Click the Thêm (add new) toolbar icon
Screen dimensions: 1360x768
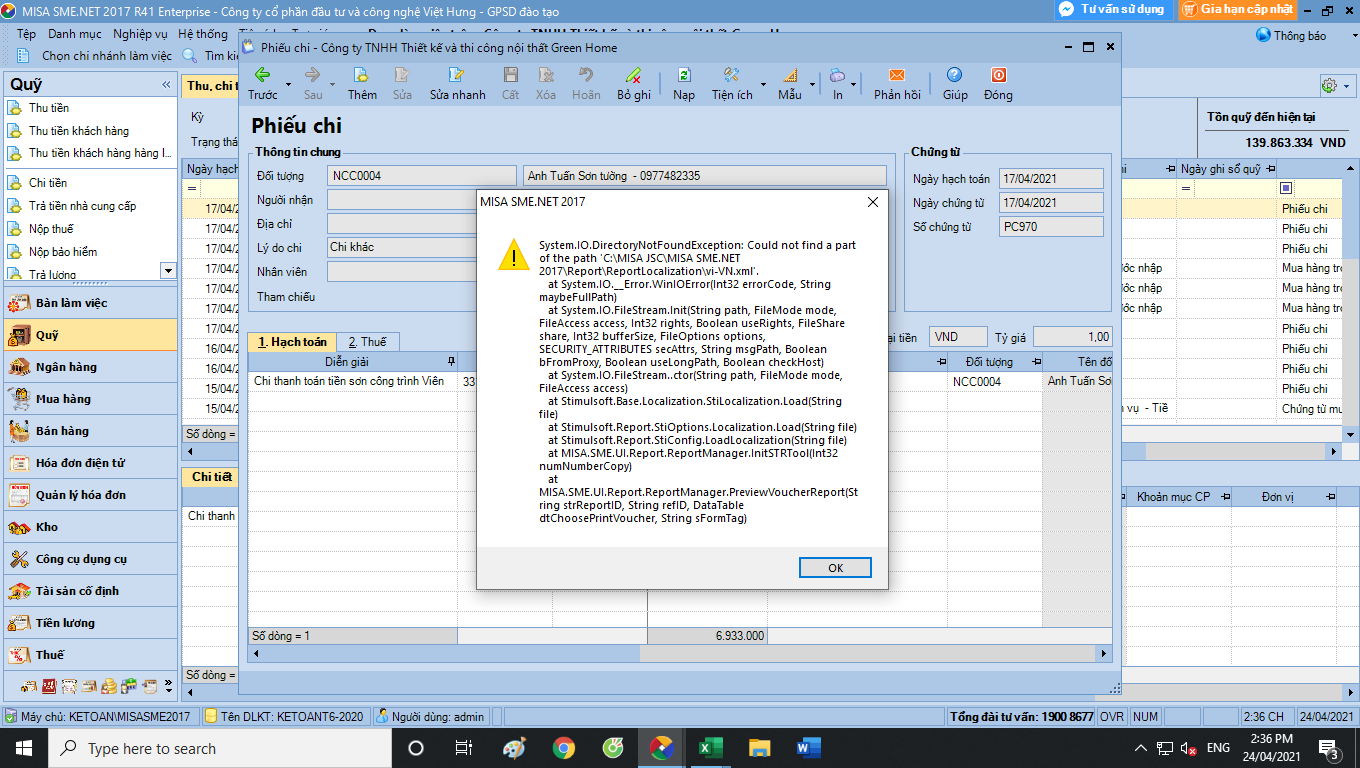[x=362, y=75]
